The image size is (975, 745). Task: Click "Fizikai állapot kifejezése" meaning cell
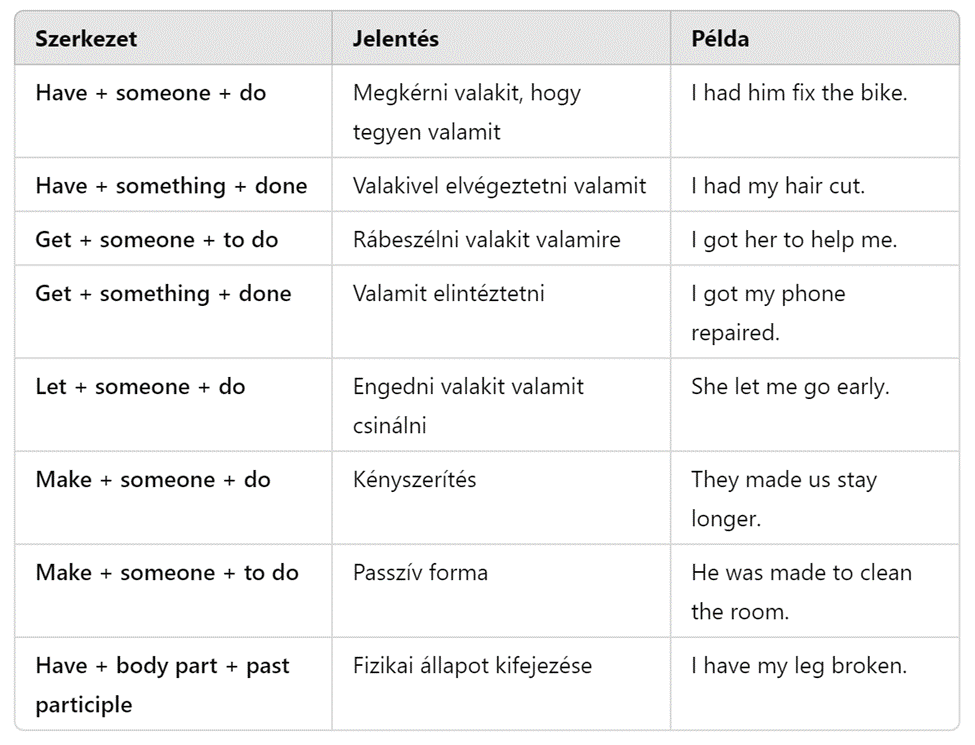pyautogui.click(x=472, y=666)
